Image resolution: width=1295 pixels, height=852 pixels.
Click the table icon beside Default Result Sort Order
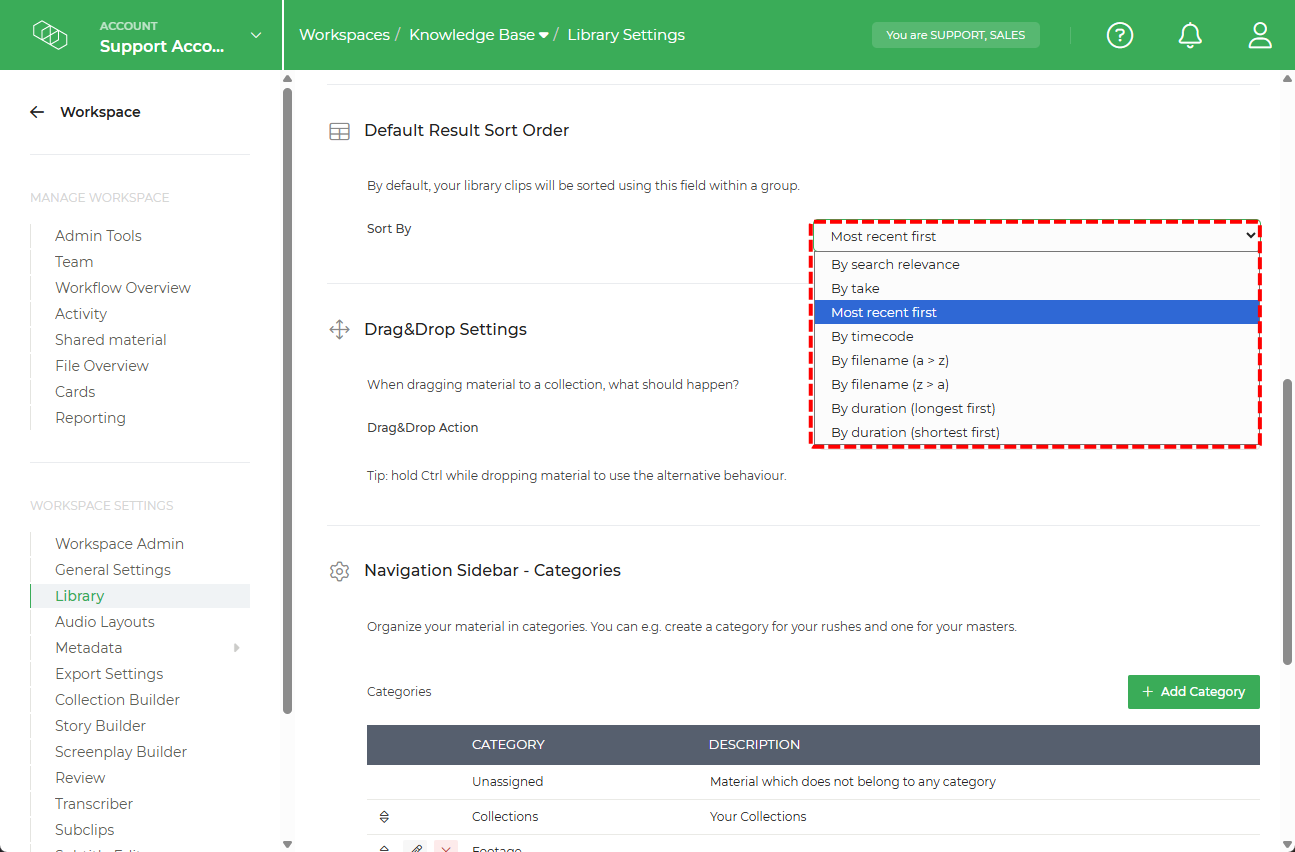(339, 130)
